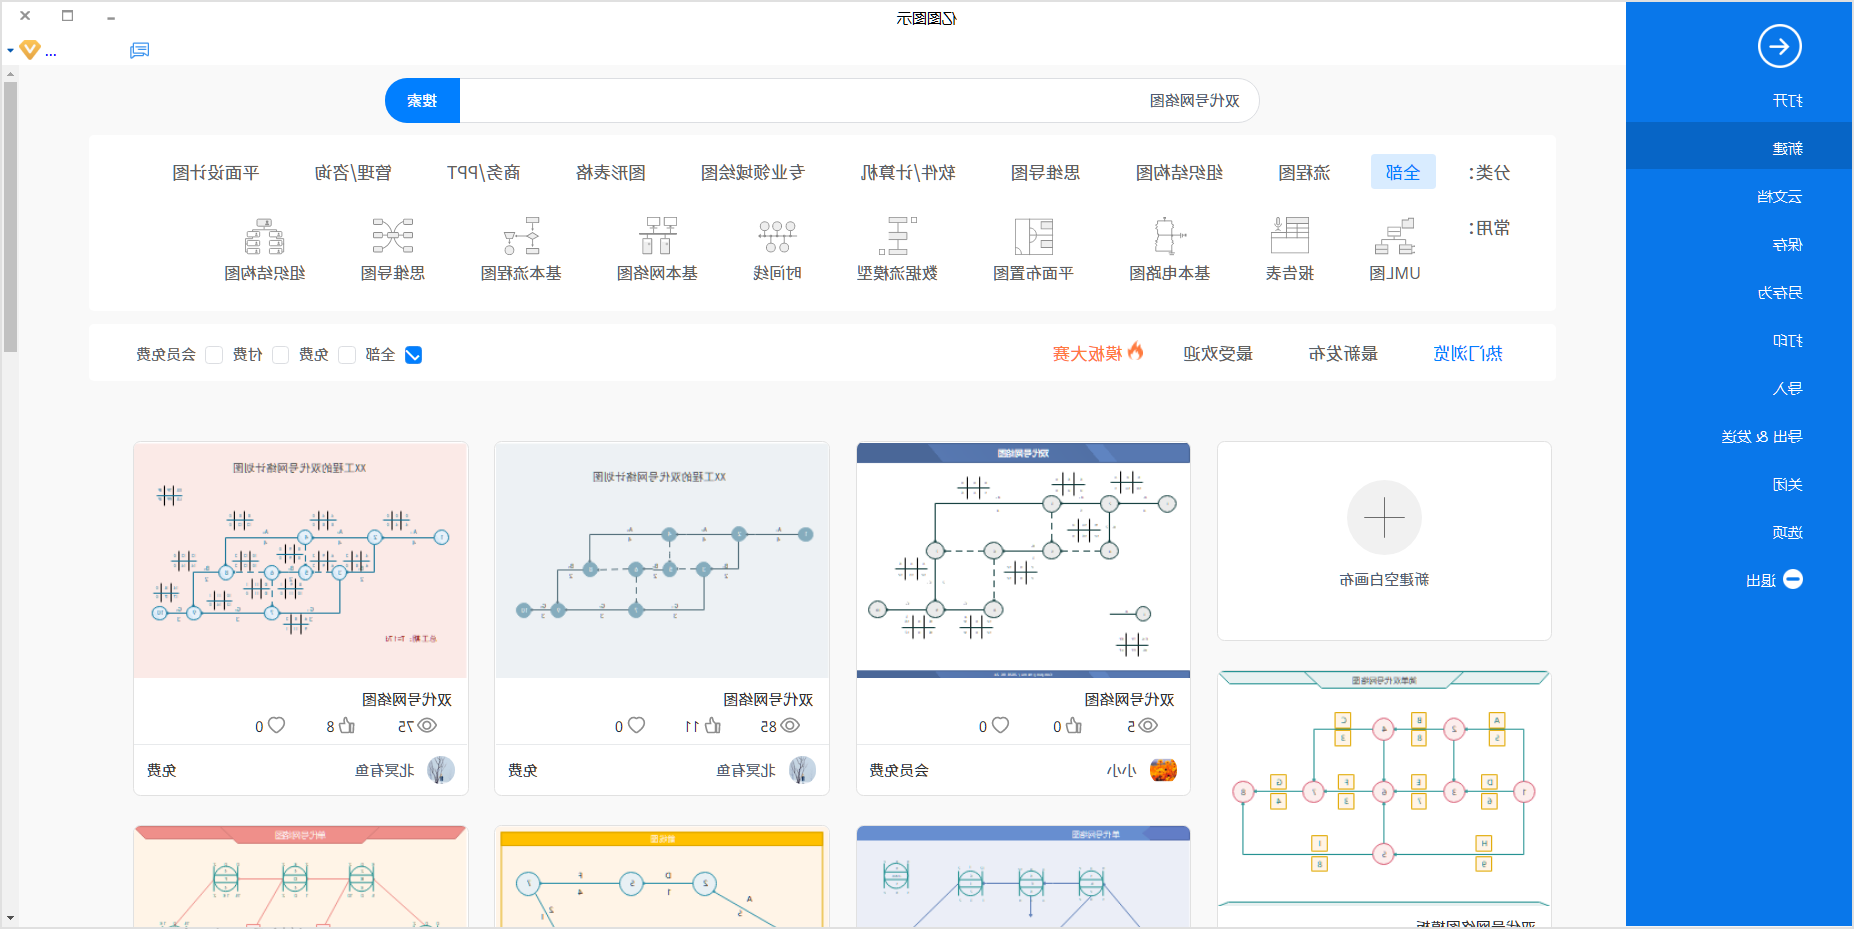Select the 全部 category tab
This screenshot has width=1854, height=929.
pyautogui.click(x=1403, y=172)
